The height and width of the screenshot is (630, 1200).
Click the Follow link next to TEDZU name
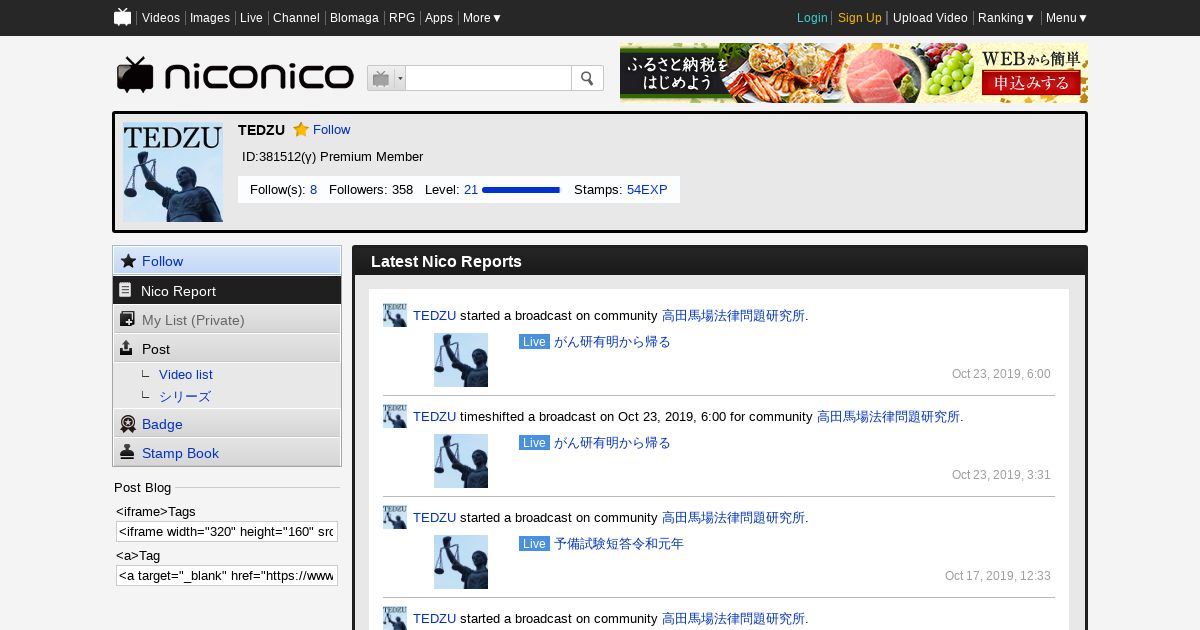pyautogui.click(x=331, y=130)
